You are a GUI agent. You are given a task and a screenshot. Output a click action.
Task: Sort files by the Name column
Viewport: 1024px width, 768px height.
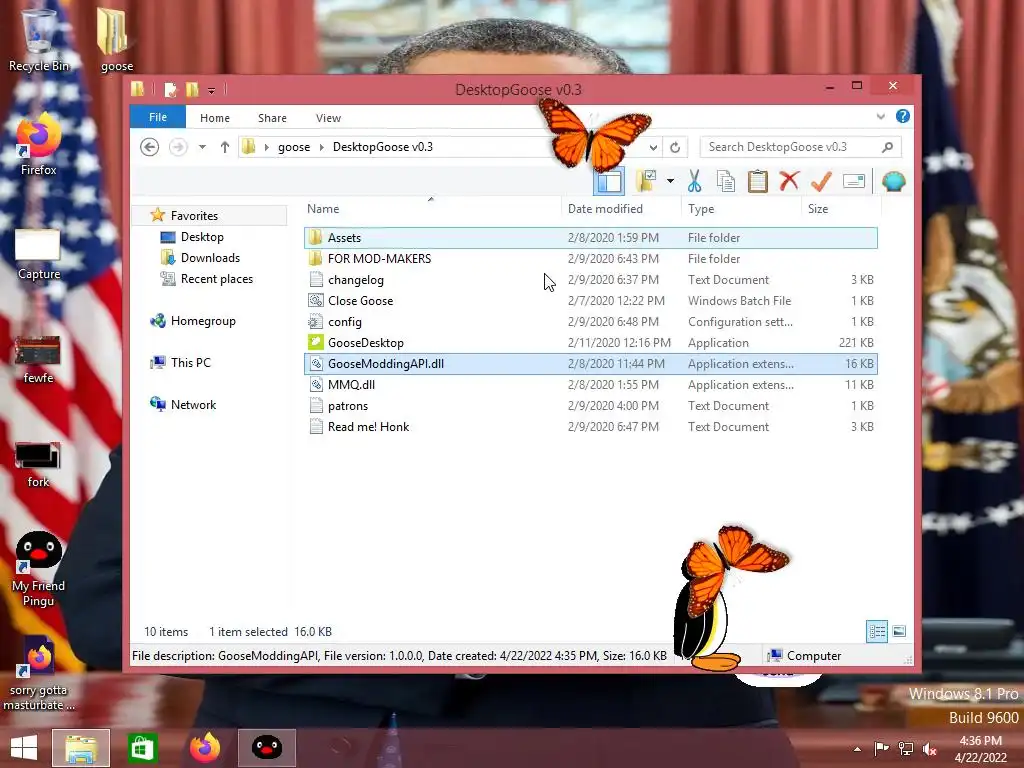pyautogui.click(x=430, y=209)
